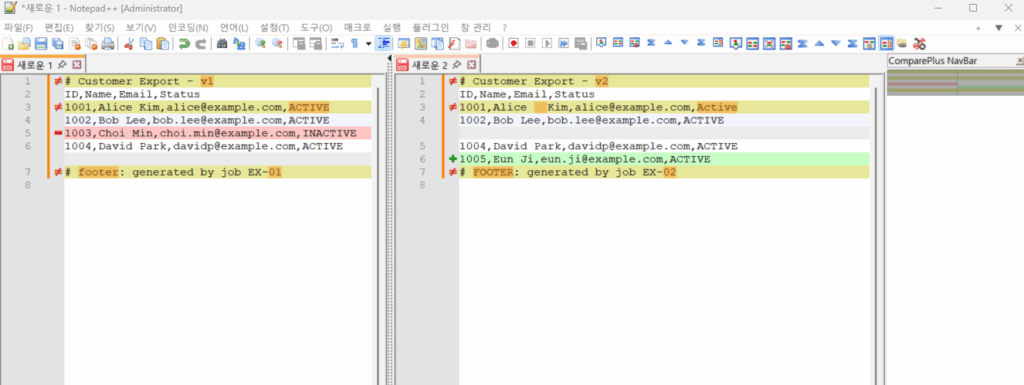Image resolution: width=1024 pixels, height=385 pixels.
Task: Close the 새로운 1 tab
Action: coord(76,65)
